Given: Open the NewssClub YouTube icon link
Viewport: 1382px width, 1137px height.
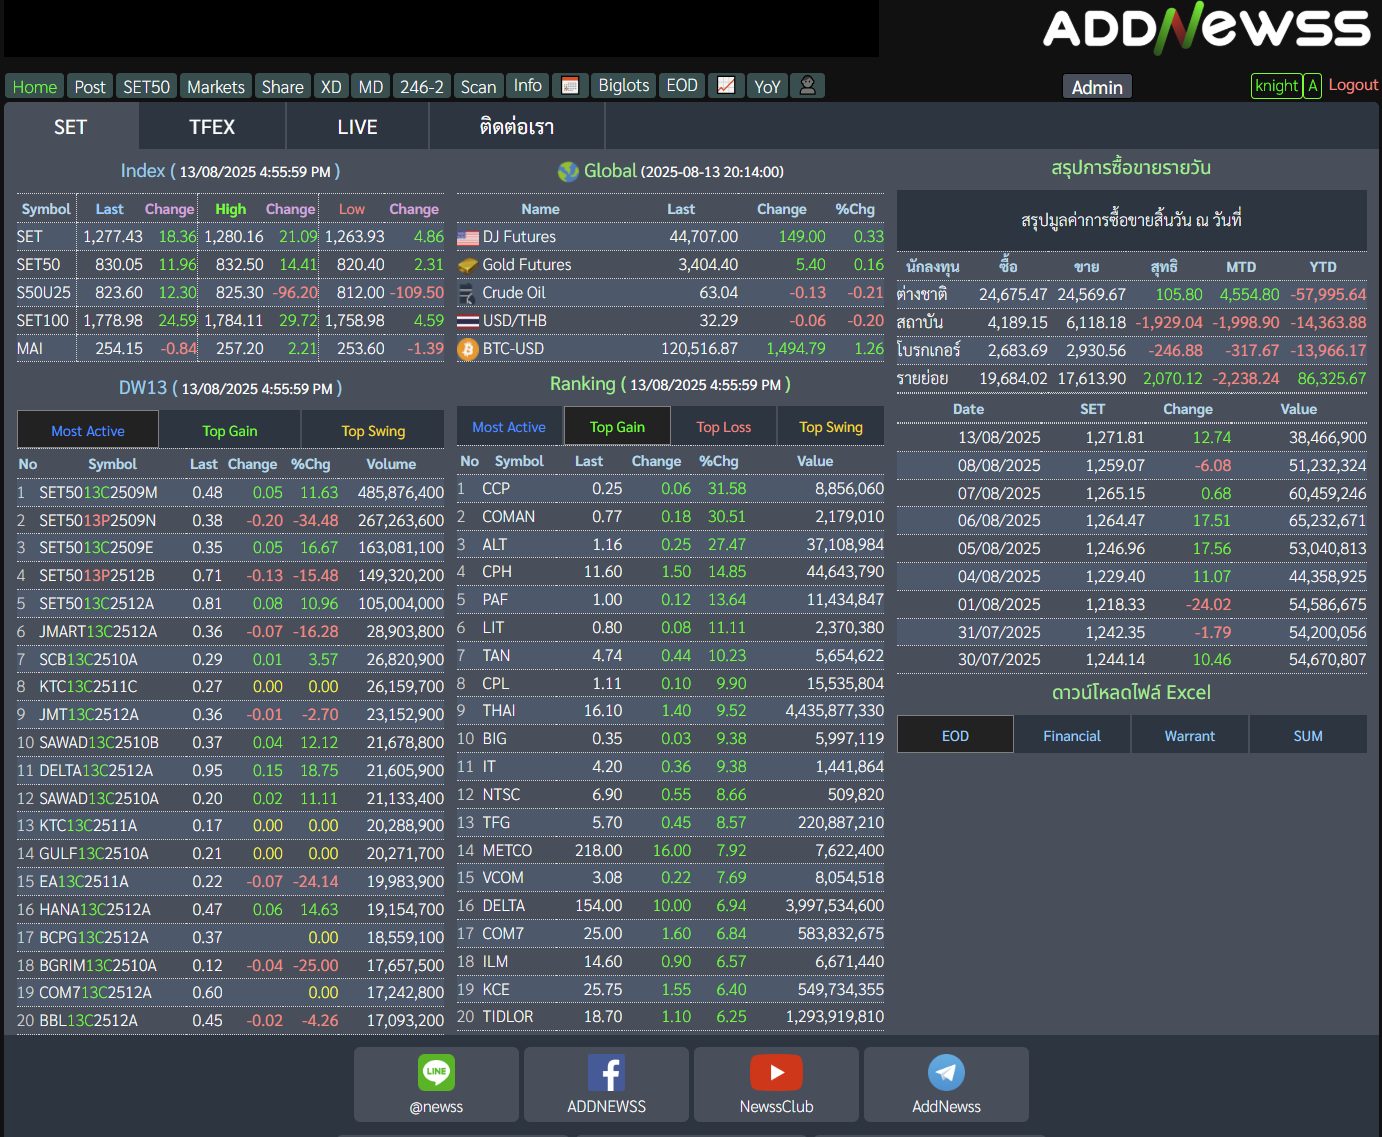Looking at the screenshot, I should pos(776,1072).
